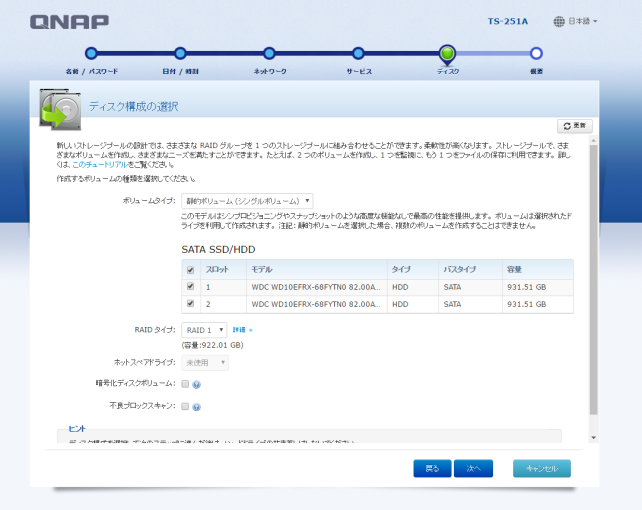Select the model cell of slot 2
Viewport: 642px width, 510px height.
(316, 305)
